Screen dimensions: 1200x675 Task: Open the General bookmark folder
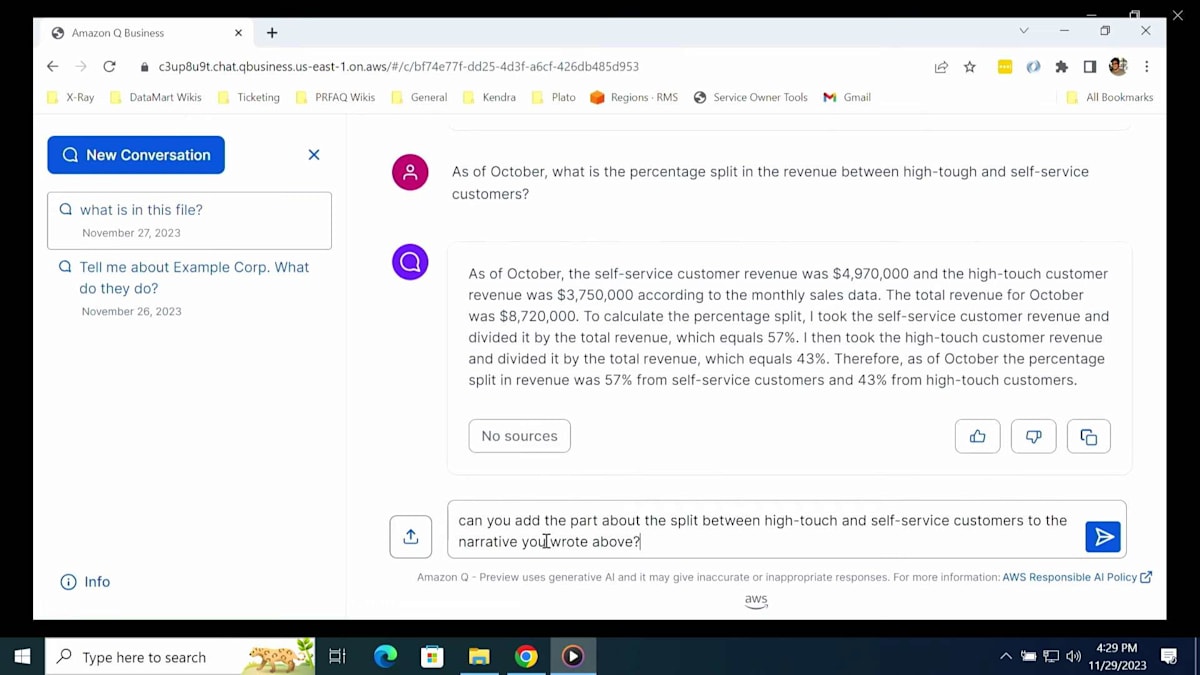coord(419,97)
